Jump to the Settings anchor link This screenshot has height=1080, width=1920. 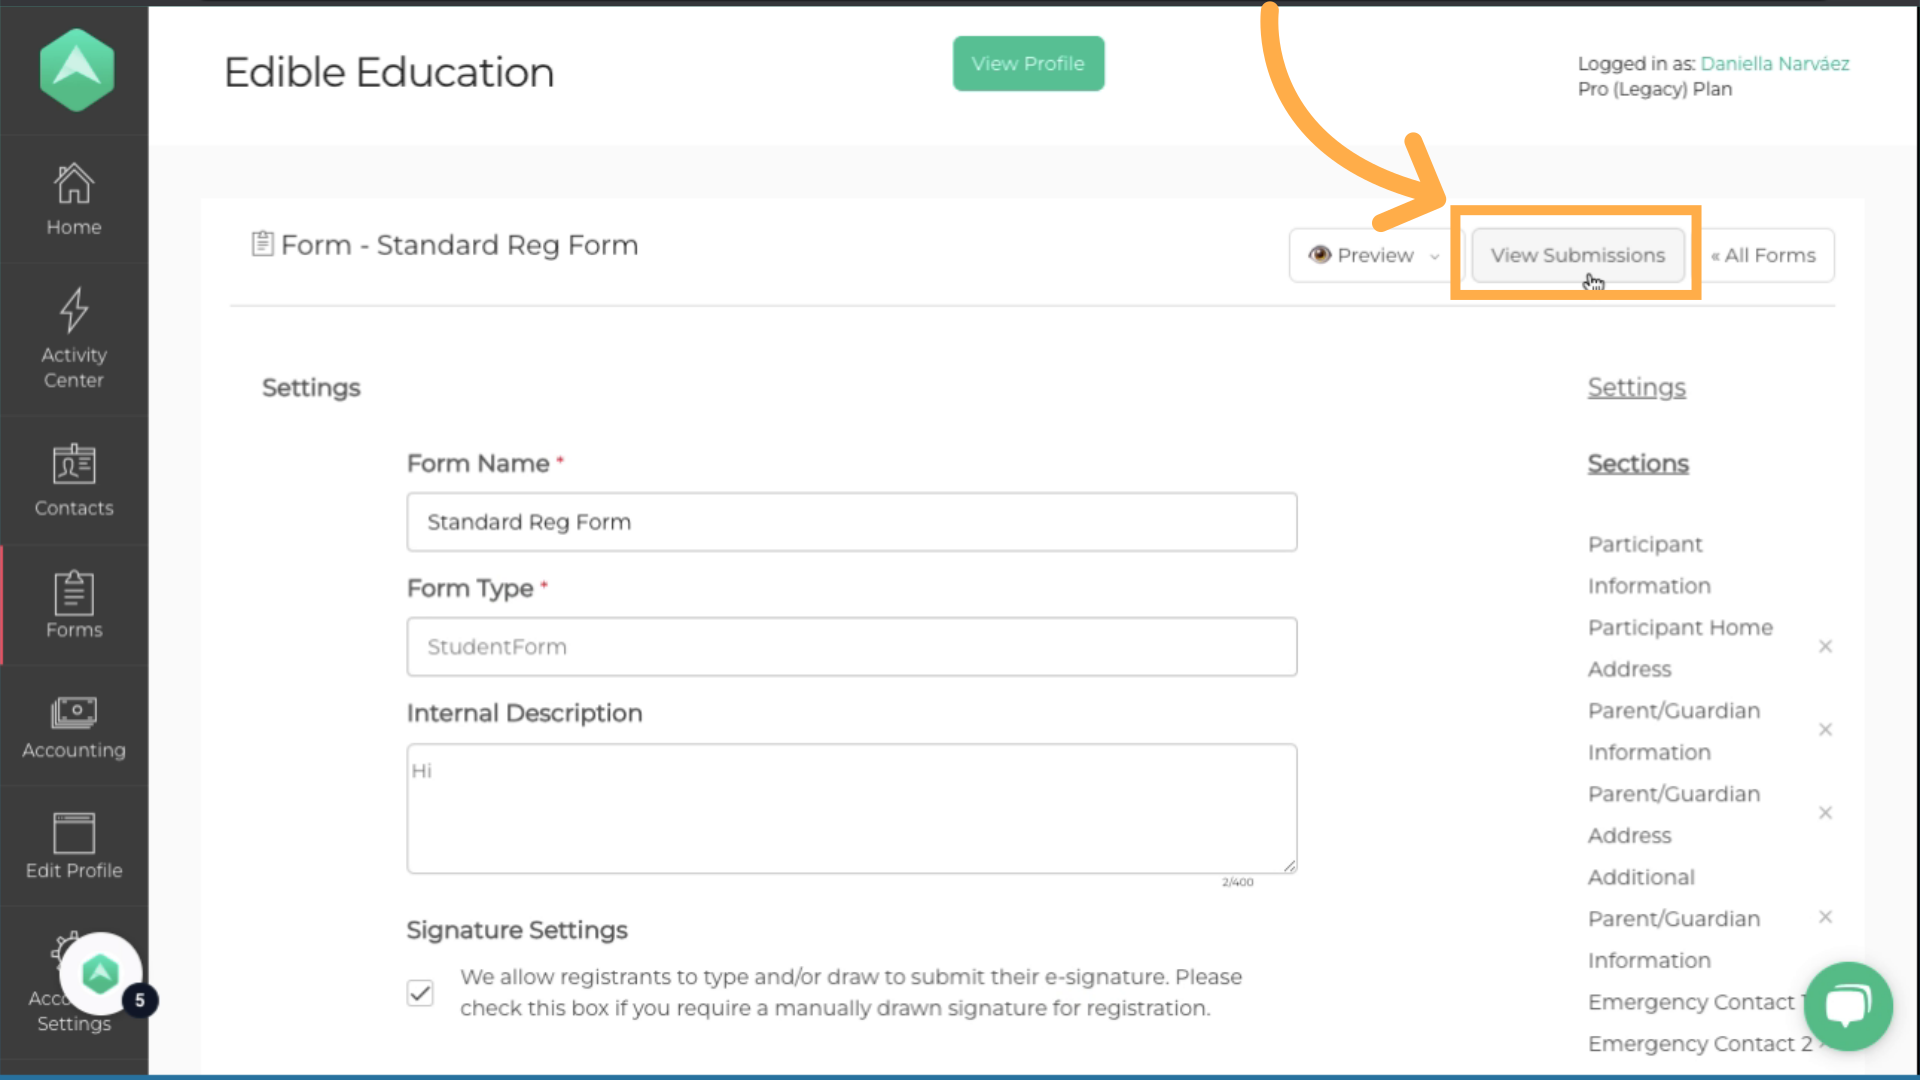pyautogui.click(x=1636, y=387)
